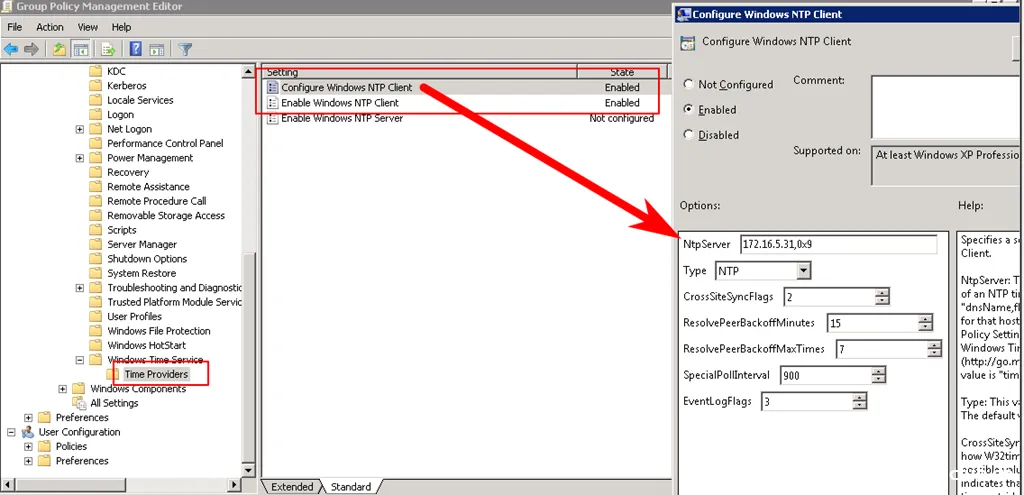
Task: Click the Back arrow toolbar icon
Action: click(11, 49)
